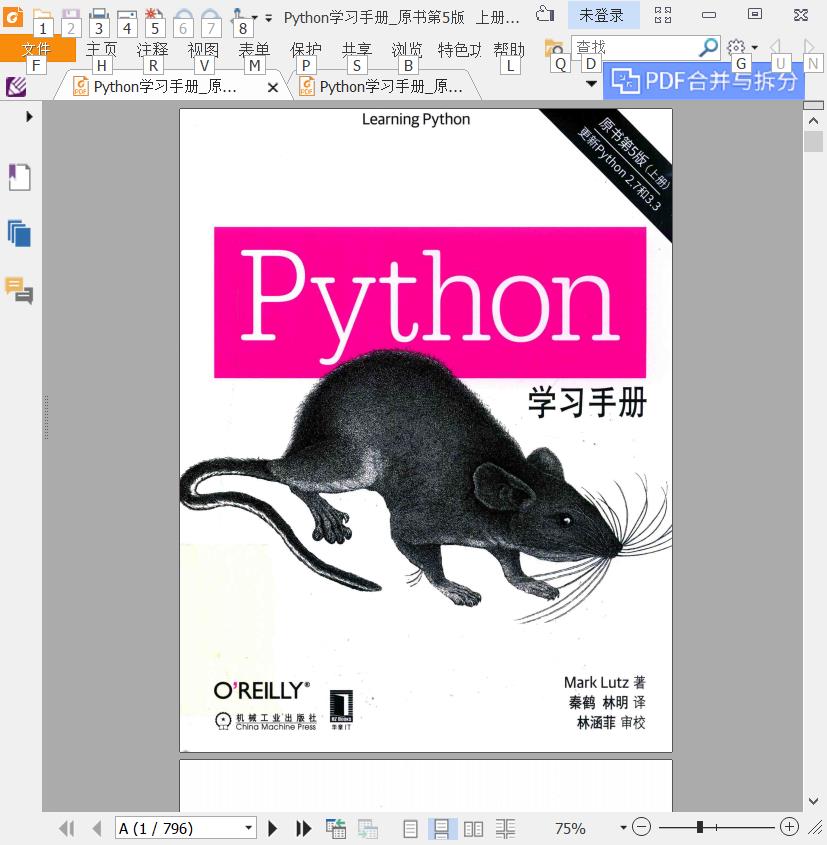Click the Python book cover page
The image size is (827, 845).
[x=426, y=430]
